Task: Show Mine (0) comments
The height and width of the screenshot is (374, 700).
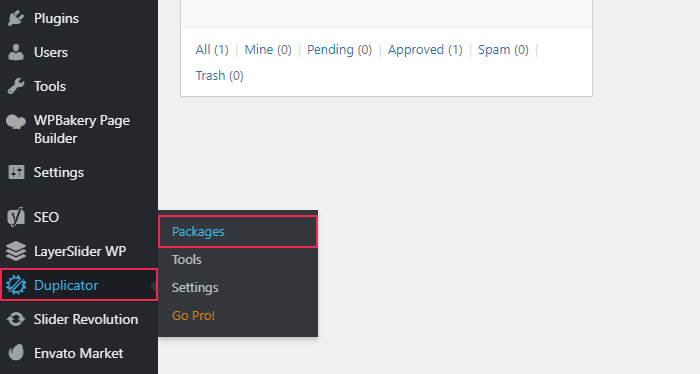Action: [268, 50]
